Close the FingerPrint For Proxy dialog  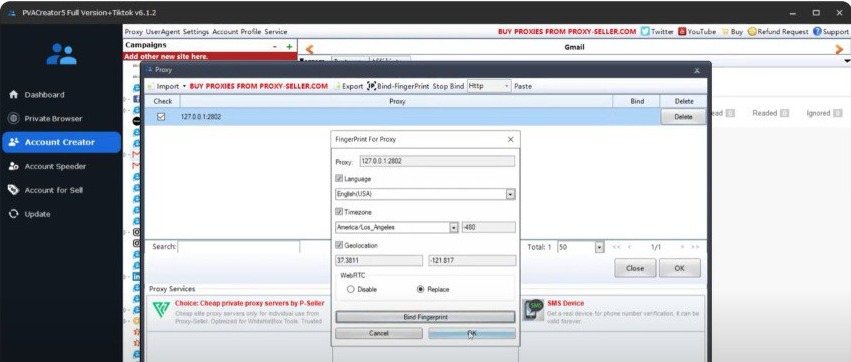coord(510,139)
